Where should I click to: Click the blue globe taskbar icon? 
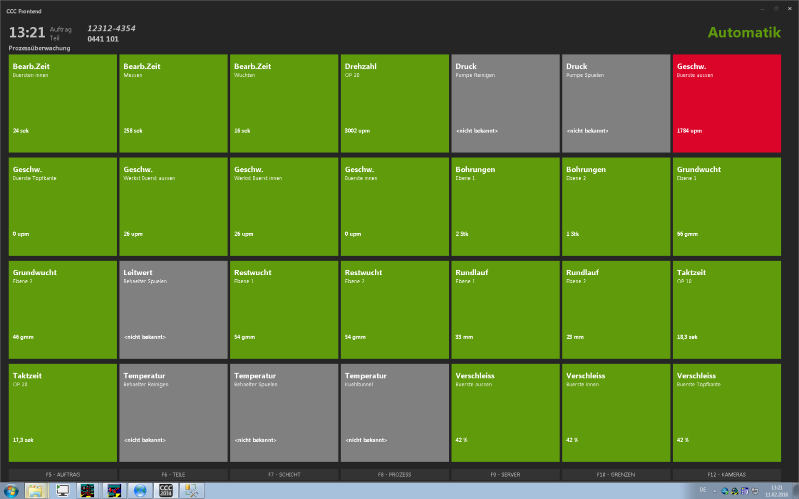coord(139,490)
